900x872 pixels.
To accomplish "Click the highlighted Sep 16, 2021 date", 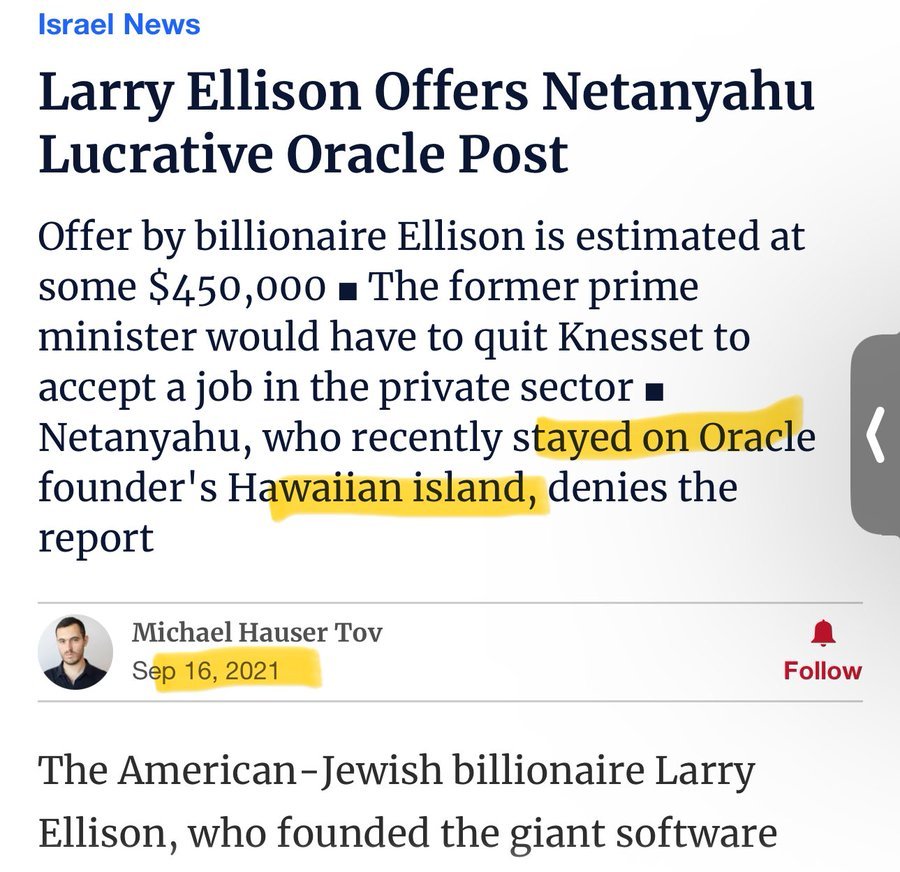I will pyautogui.click(x=205, y=671).
